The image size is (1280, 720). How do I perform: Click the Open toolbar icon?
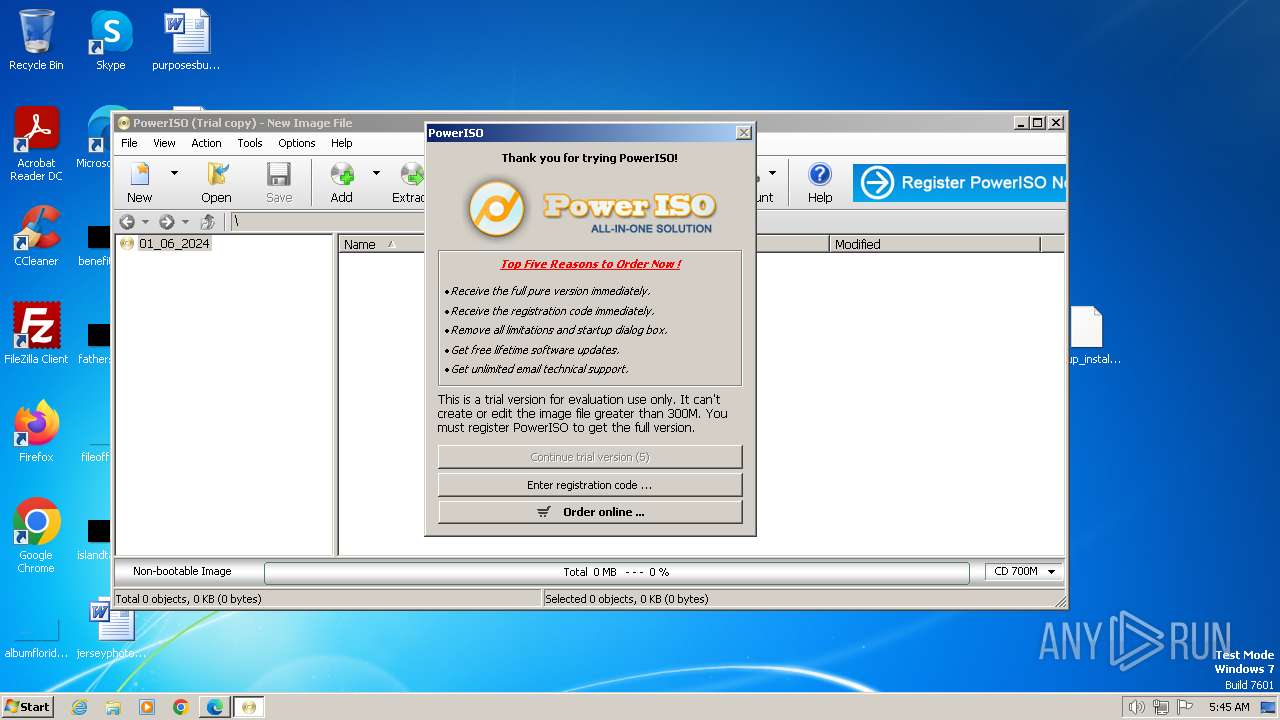coord(216,183)
